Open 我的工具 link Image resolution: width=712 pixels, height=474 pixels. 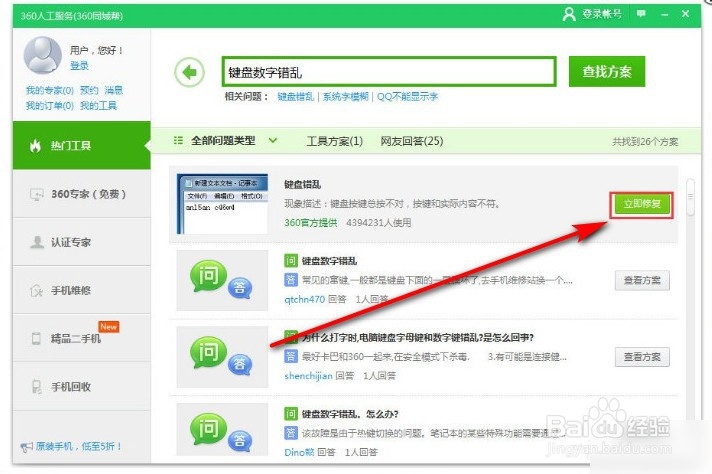coord(99,106)
